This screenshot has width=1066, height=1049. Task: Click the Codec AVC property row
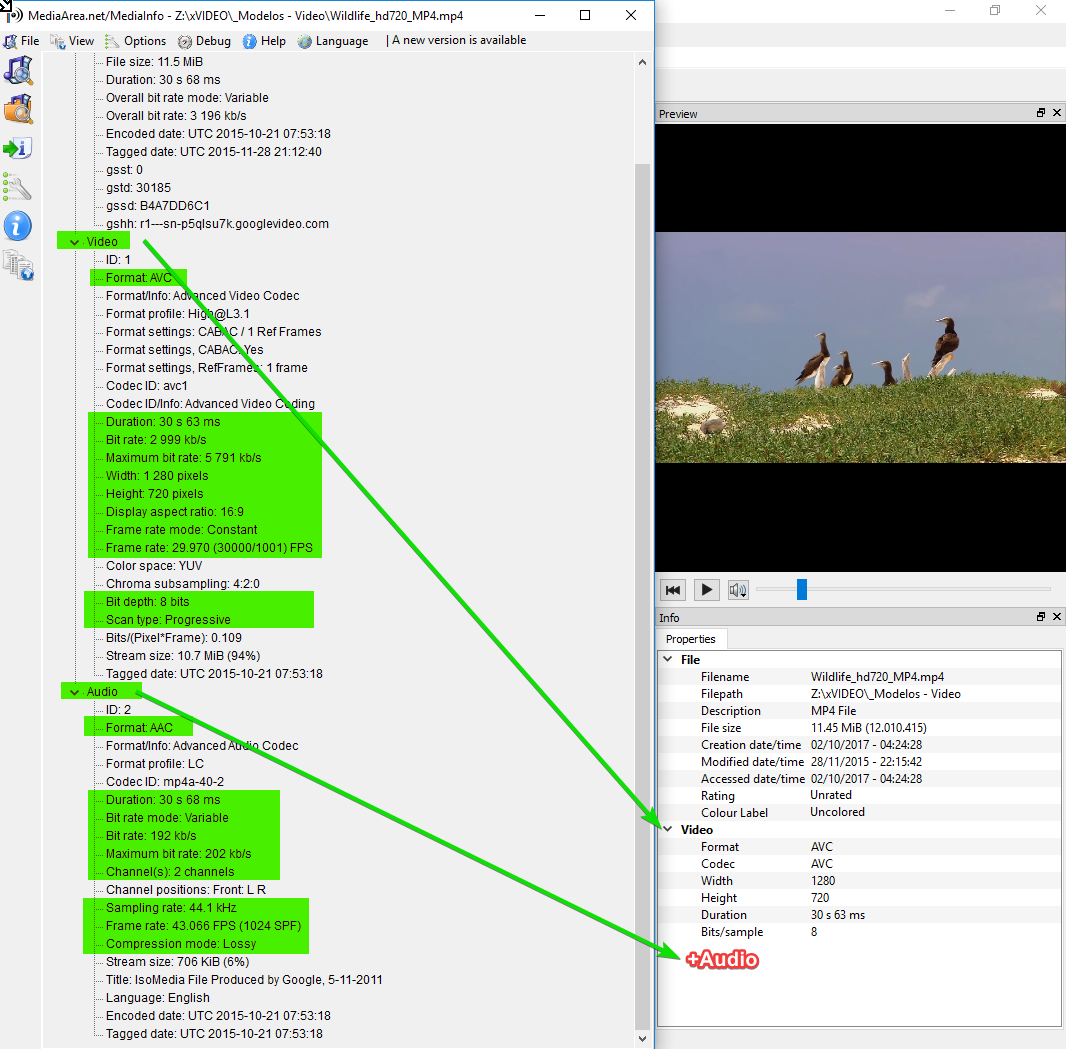(x=859, y=864)
